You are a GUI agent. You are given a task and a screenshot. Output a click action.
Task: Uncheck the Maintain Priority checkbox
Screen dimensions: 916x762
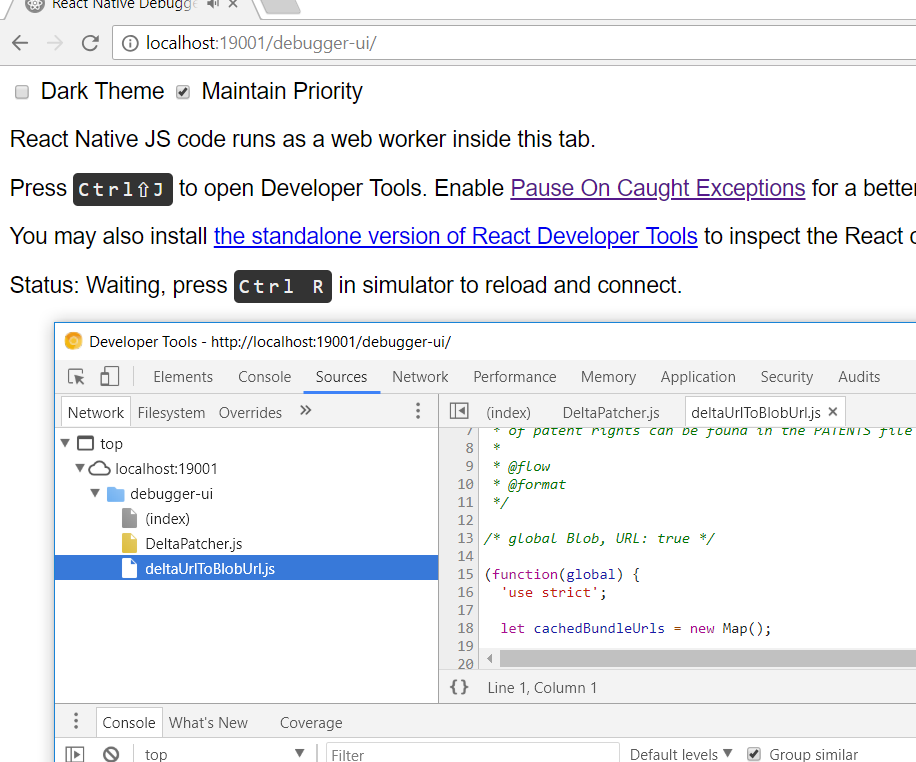tap(182, 91)
